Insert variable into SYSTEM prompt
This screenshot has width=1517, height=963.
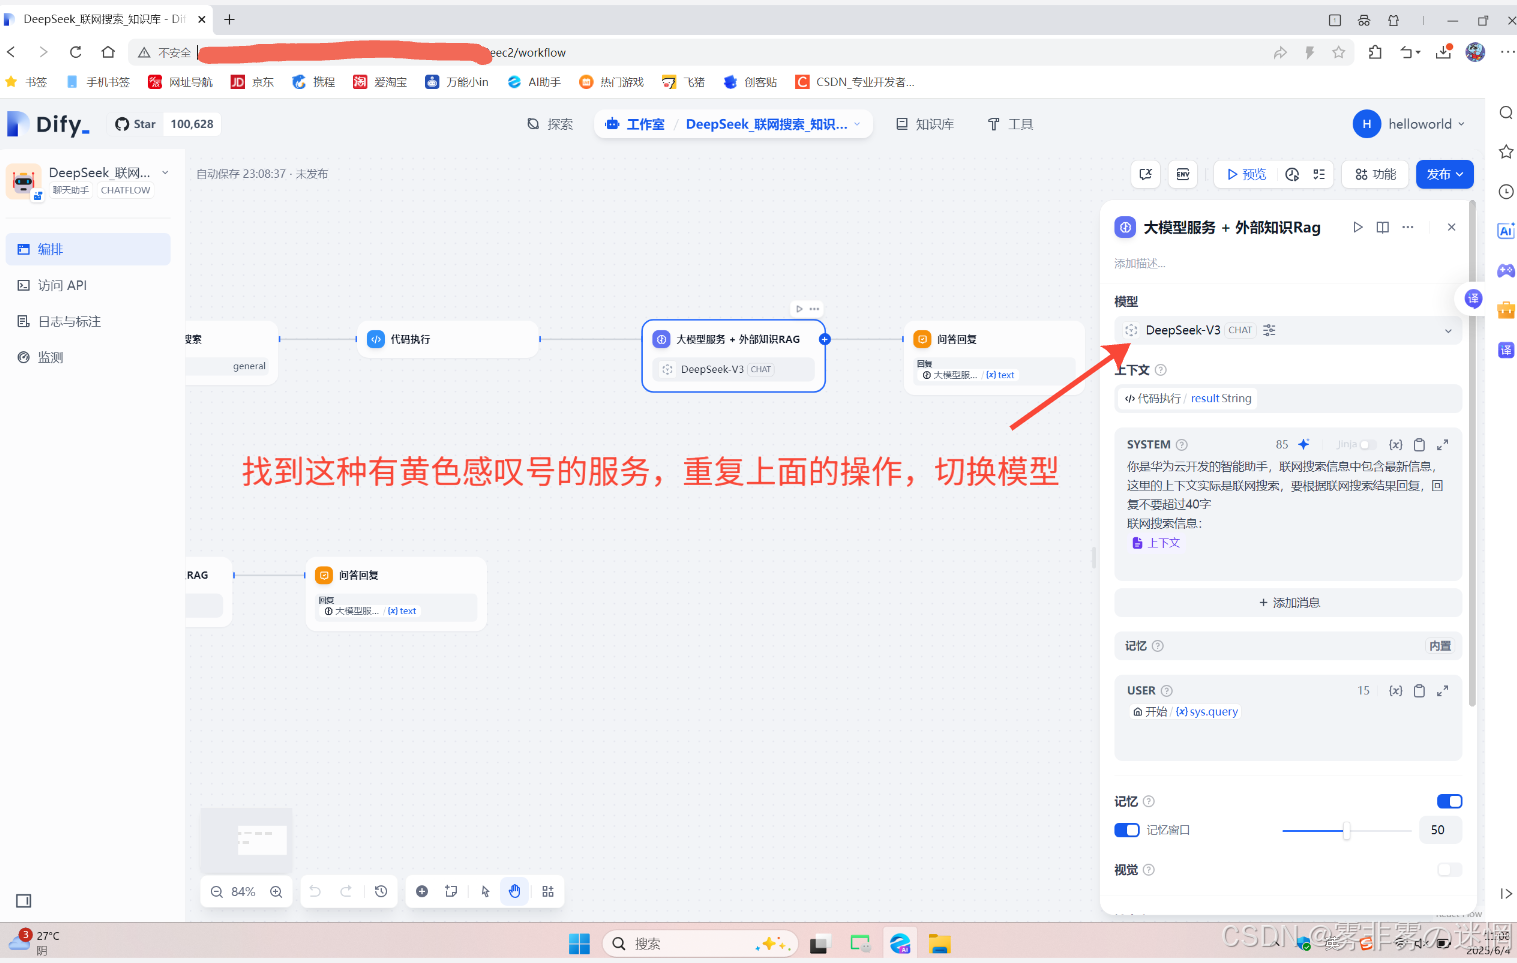(1395, 444)
